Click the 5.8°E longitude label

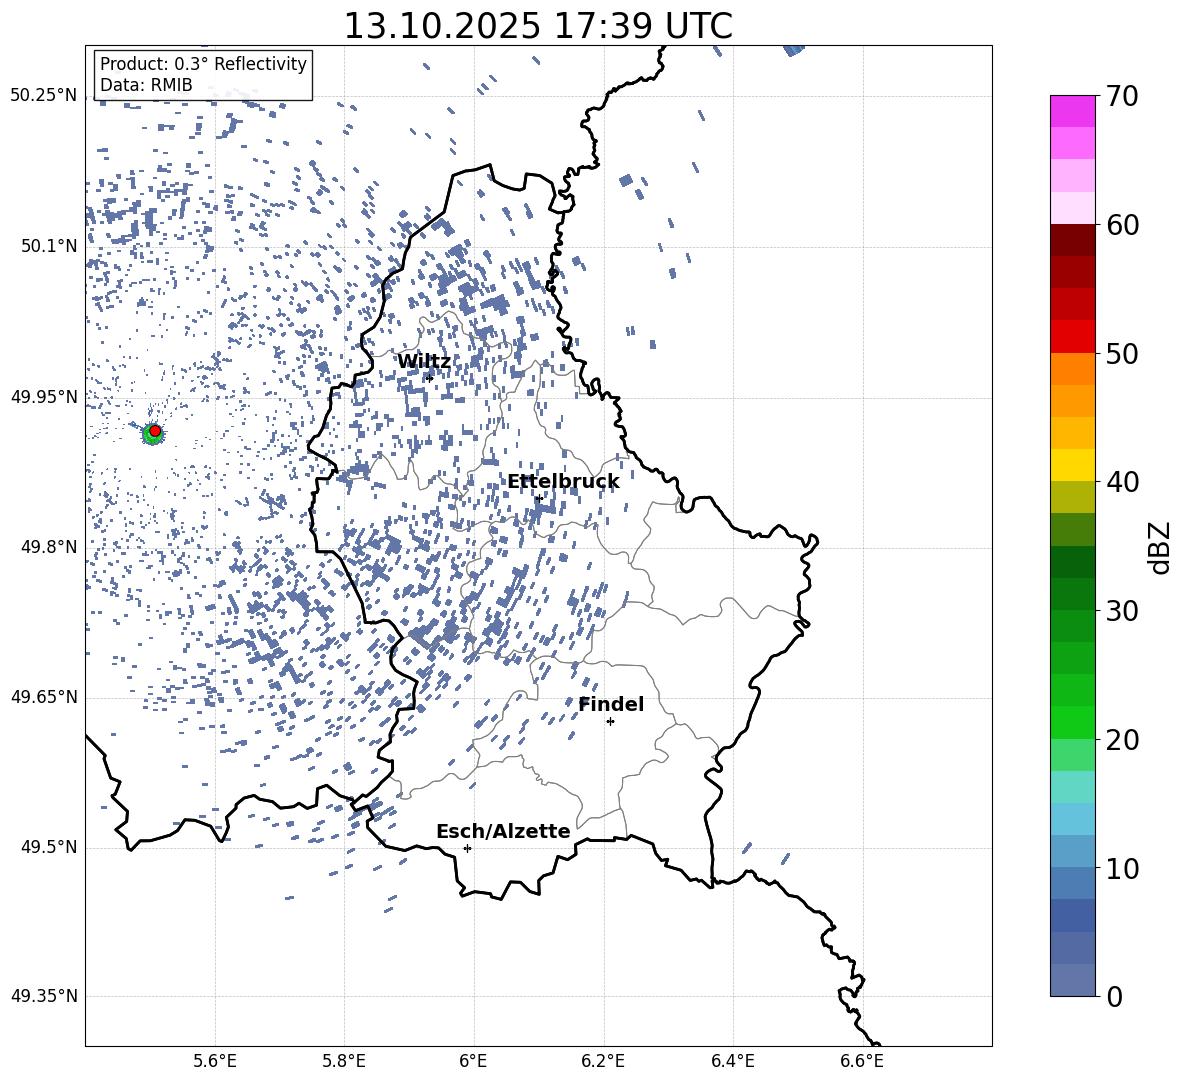tap(344, 1062)
